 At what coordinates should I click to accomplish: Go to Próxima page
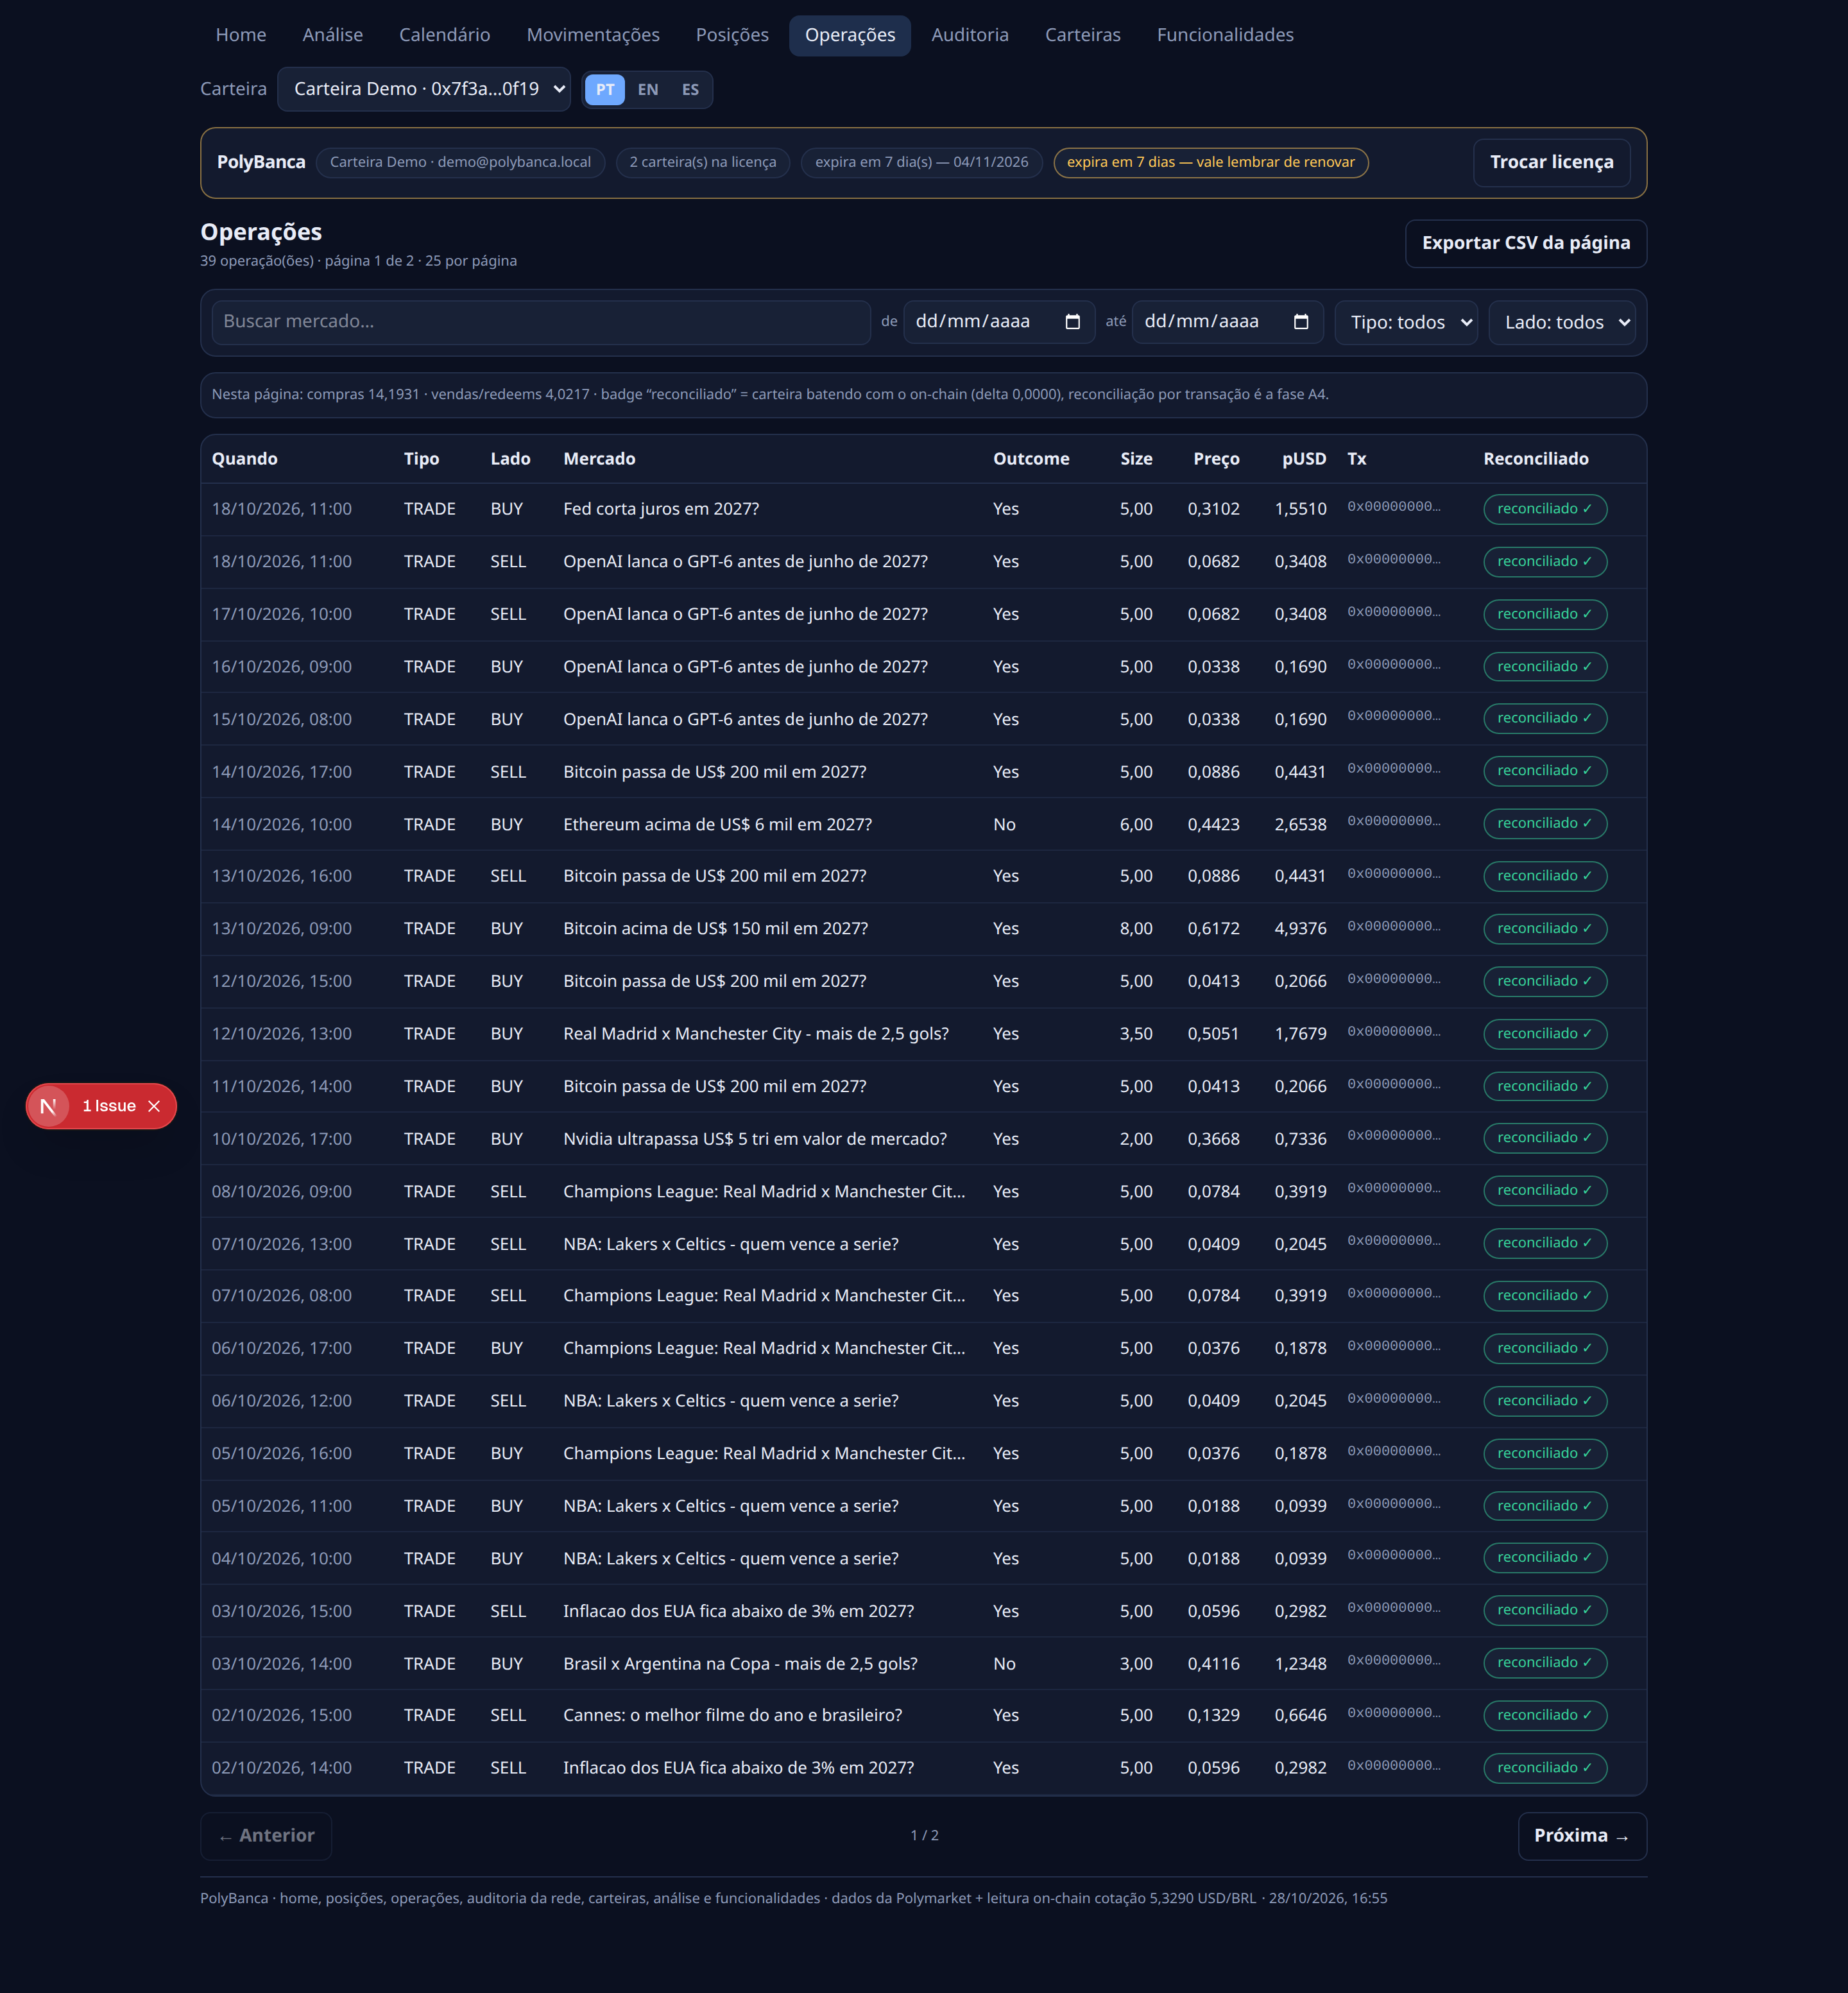[1582, 1836]
